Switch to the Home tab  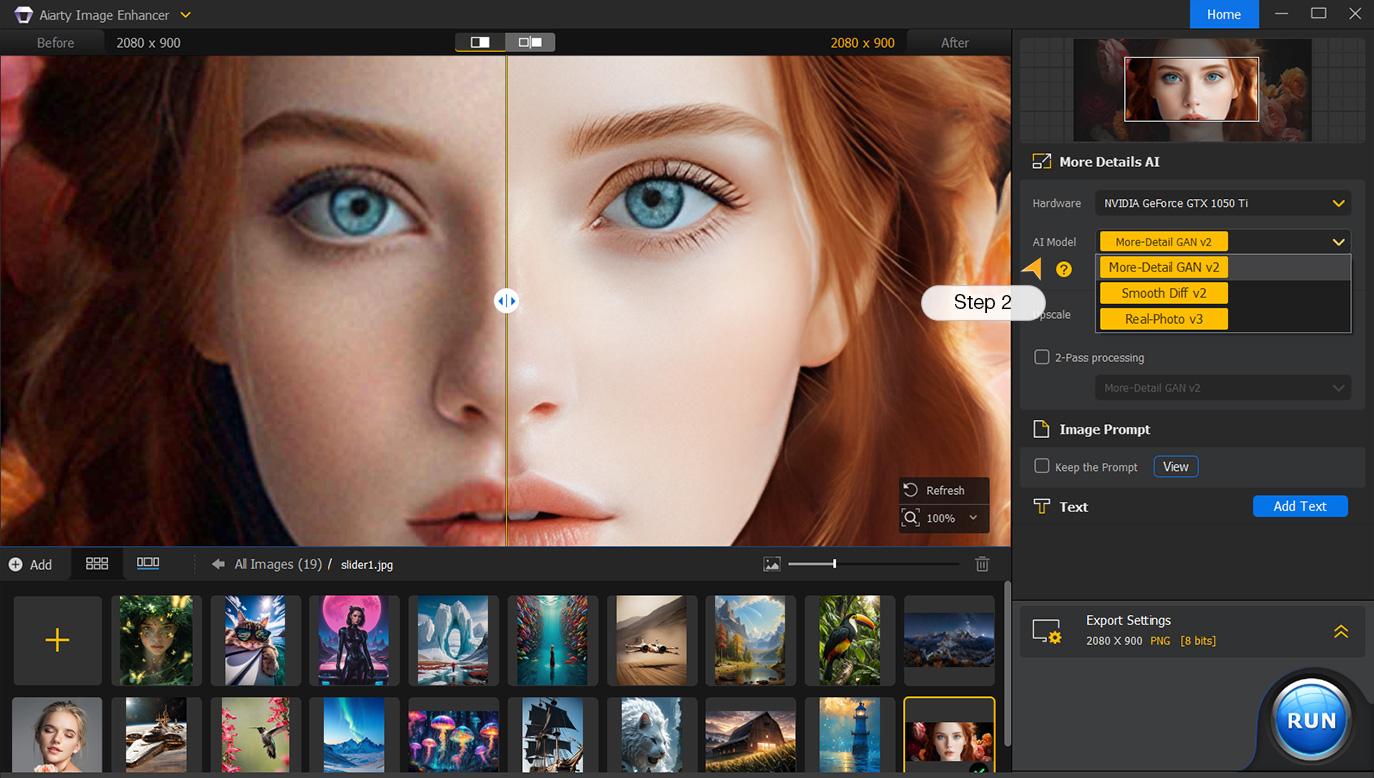1224,14
